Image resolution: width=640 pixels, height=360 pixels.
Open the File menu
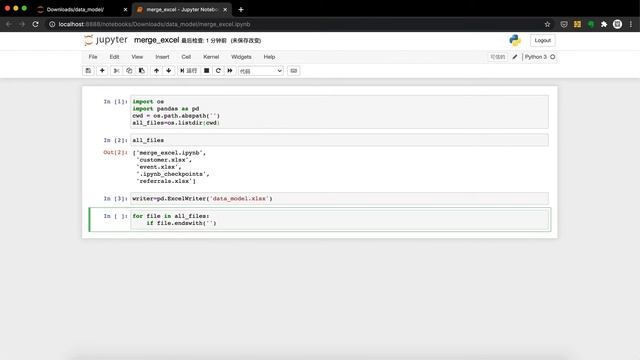[x=93, y=57]
